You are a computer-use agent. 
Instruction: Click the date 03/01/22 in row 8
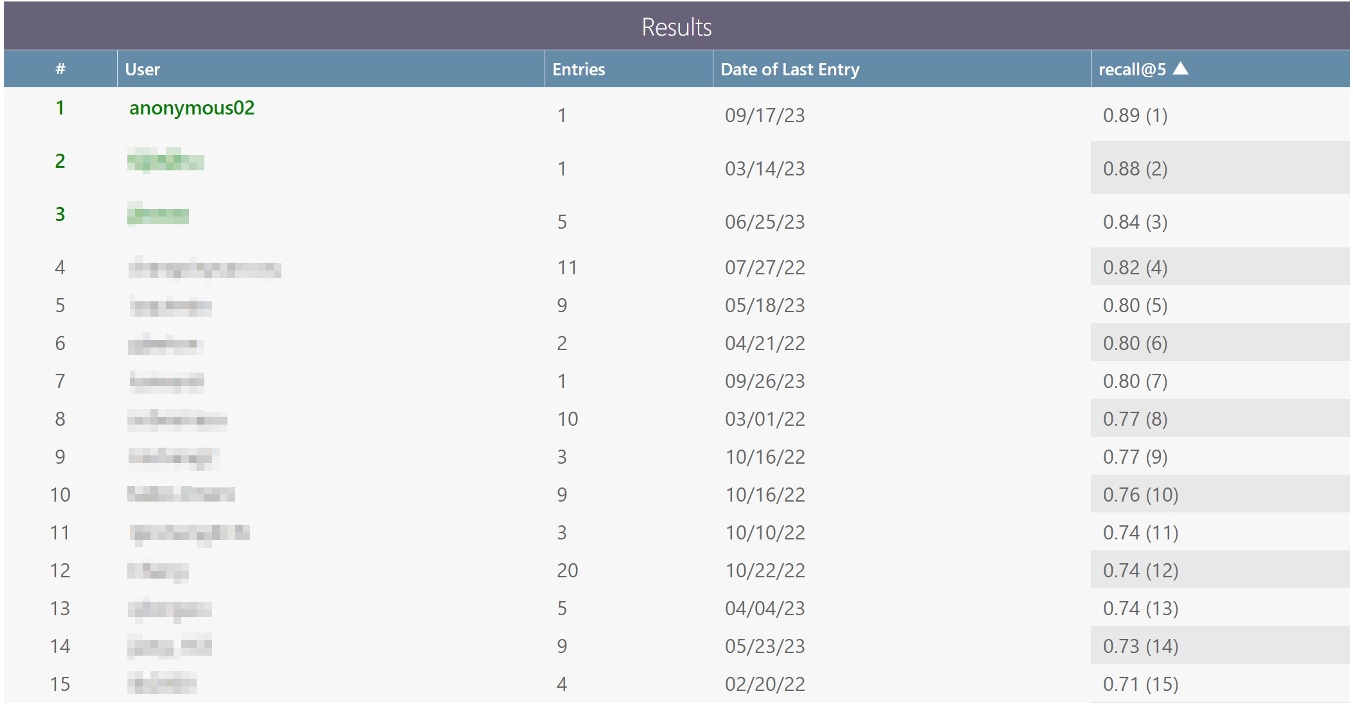click(767, 418)
